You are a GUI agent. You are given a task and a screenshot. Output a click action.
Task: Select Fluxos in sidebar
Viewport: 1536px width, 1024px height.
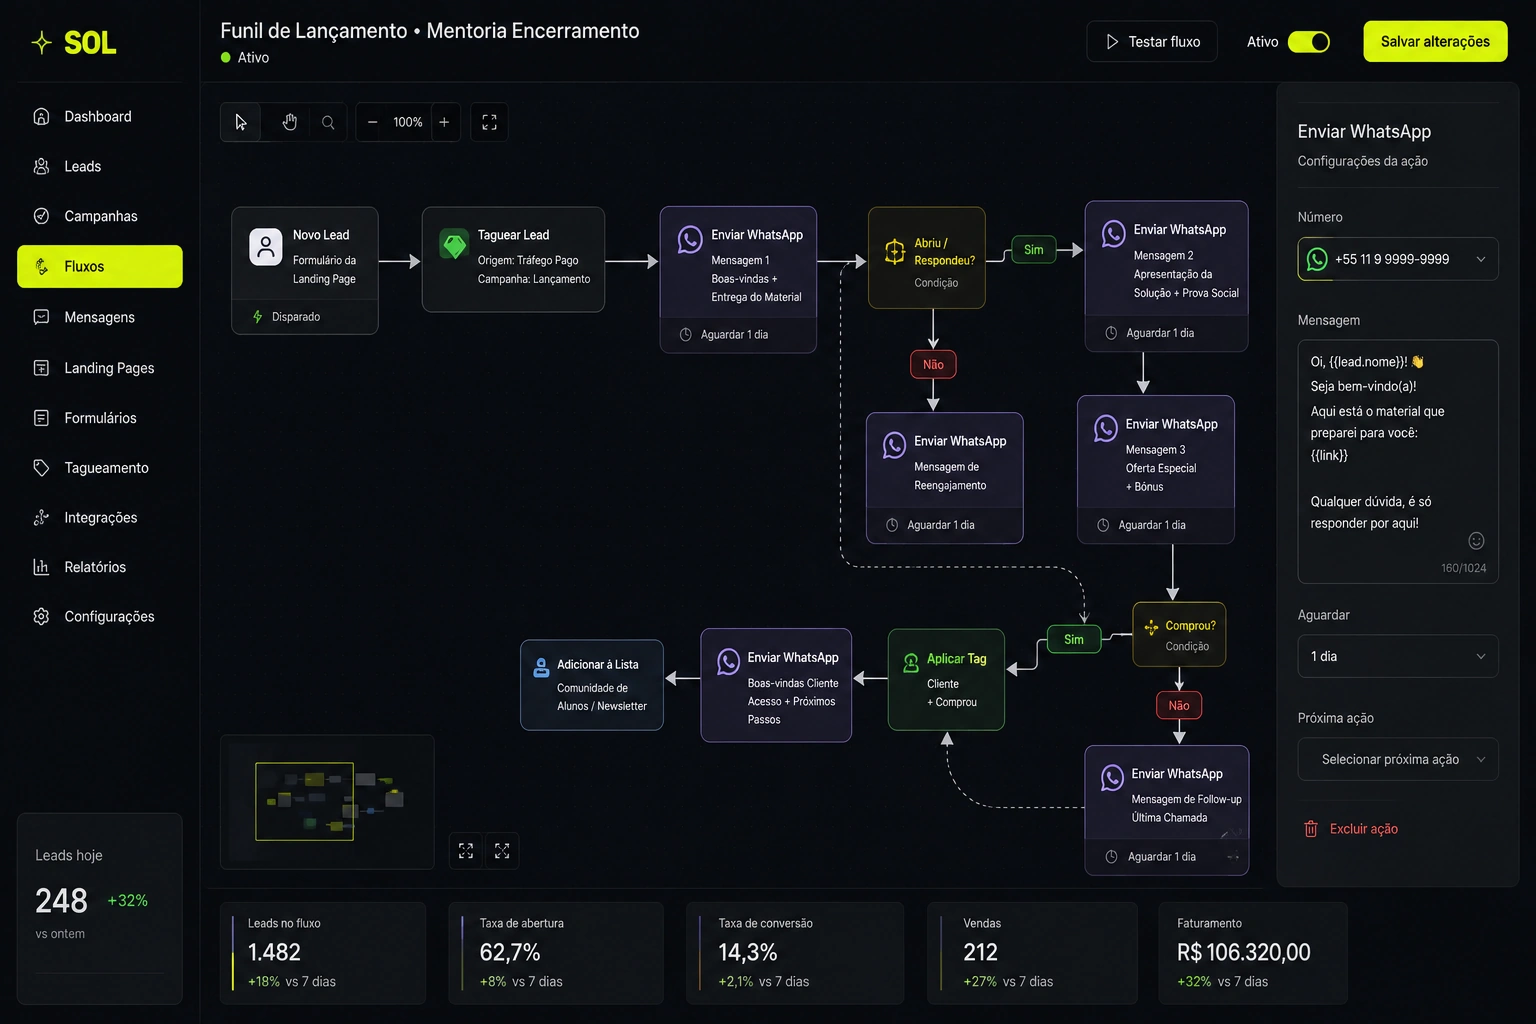pos(99,266)
